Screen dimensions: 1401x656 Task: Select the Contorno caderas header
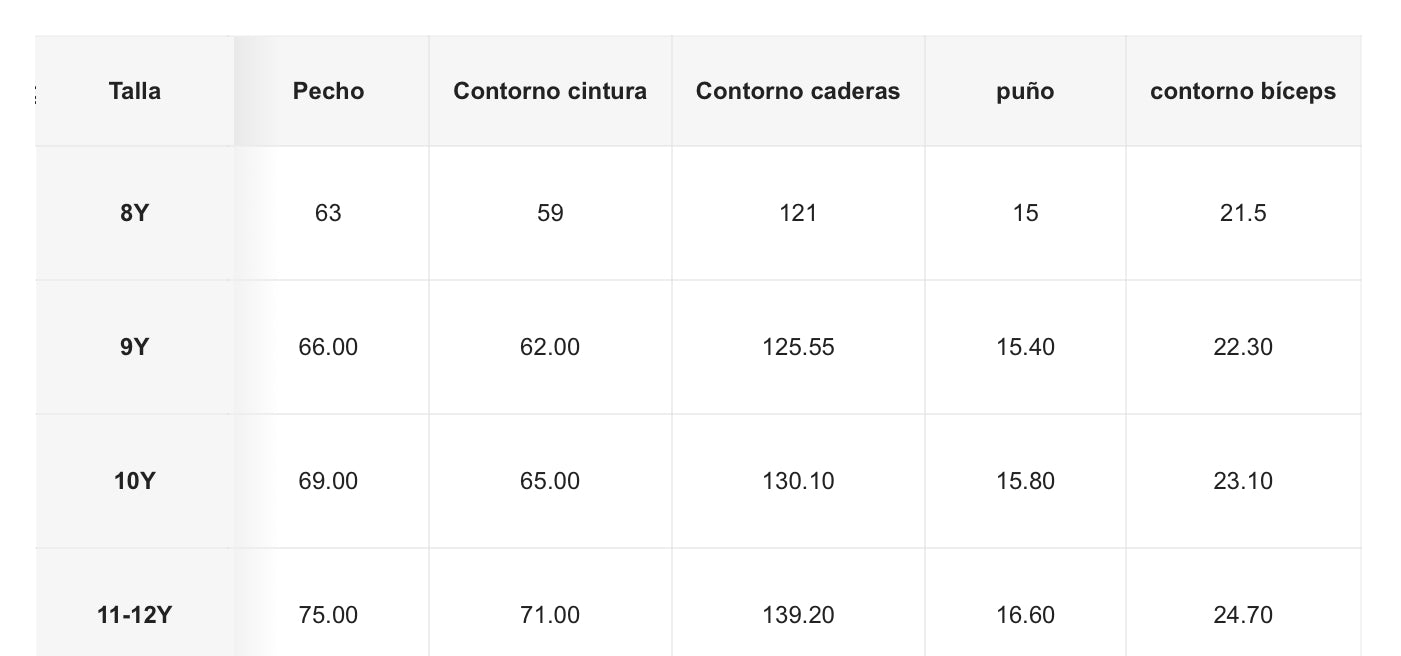[798, 91]
